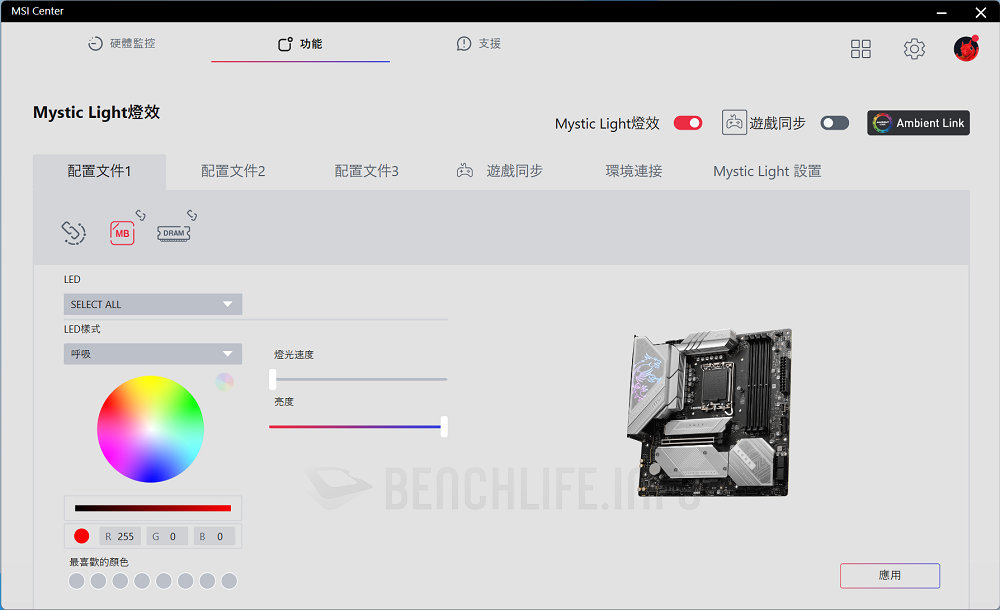Image resolution: width=1000 pixels, height=610 pixels.
Task: Expand the 呼吸 LED style dropdown
Action: tap(153, 354)
